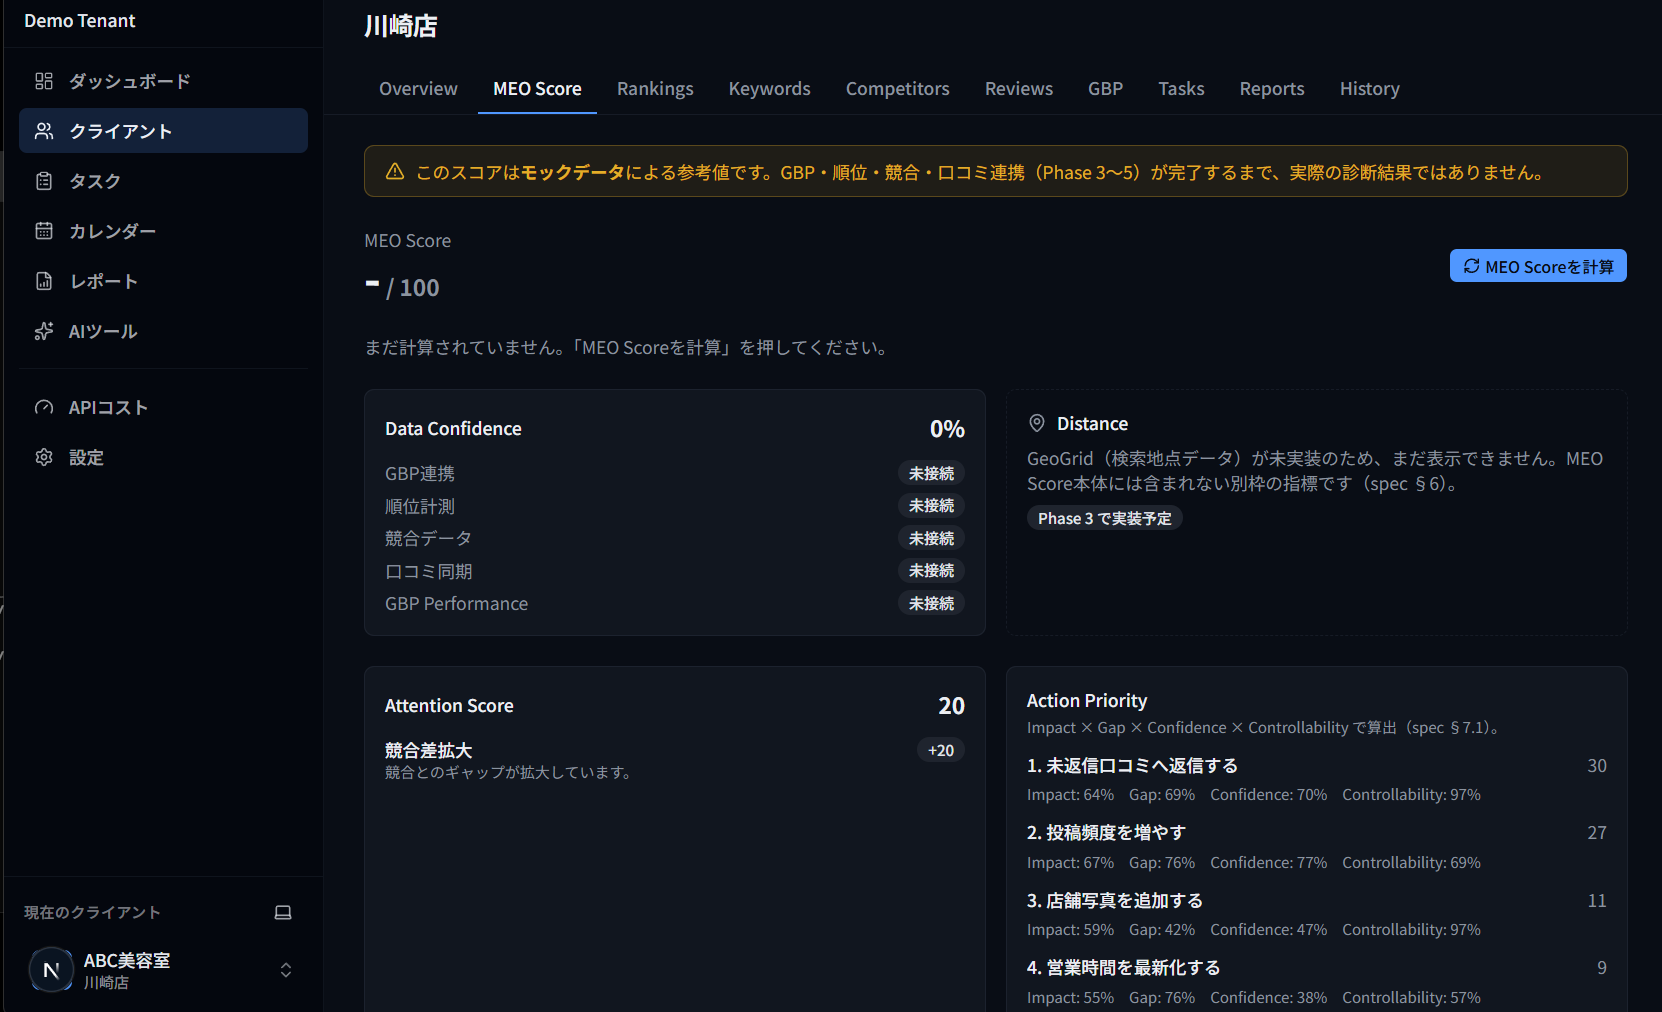This screenshot has width=1662, height=1012.
Task: Switch to the Rankings tab
Action: [655, 89]
